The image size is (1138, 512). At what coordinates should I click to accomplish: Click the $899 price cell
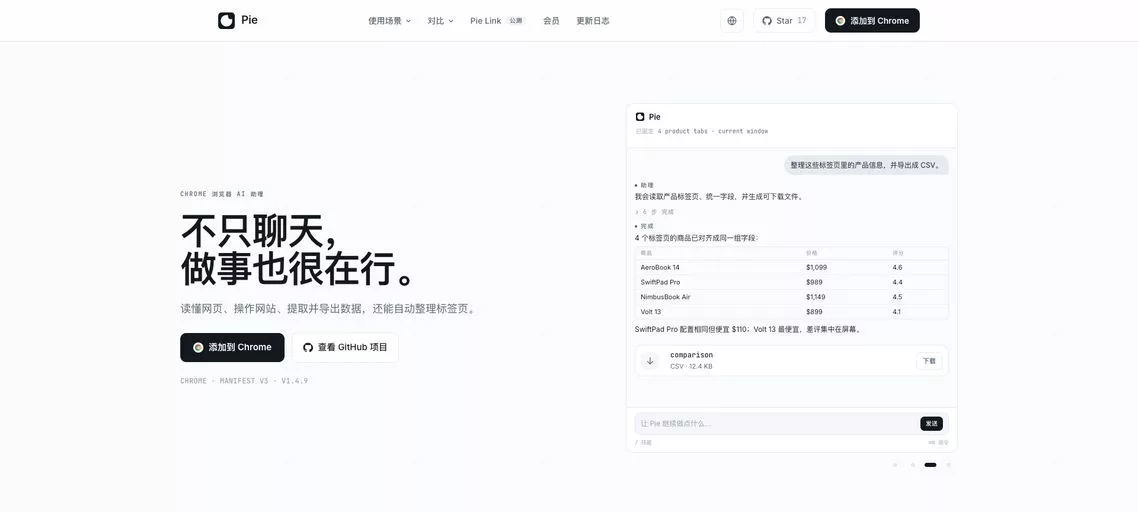coord(814,312)
